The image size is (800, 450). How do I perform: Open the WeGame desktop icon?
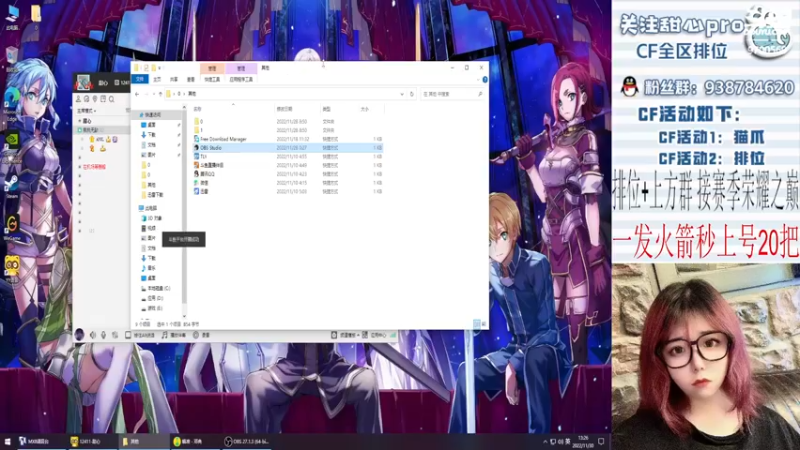pyautogui.click(x=12, y=228)
